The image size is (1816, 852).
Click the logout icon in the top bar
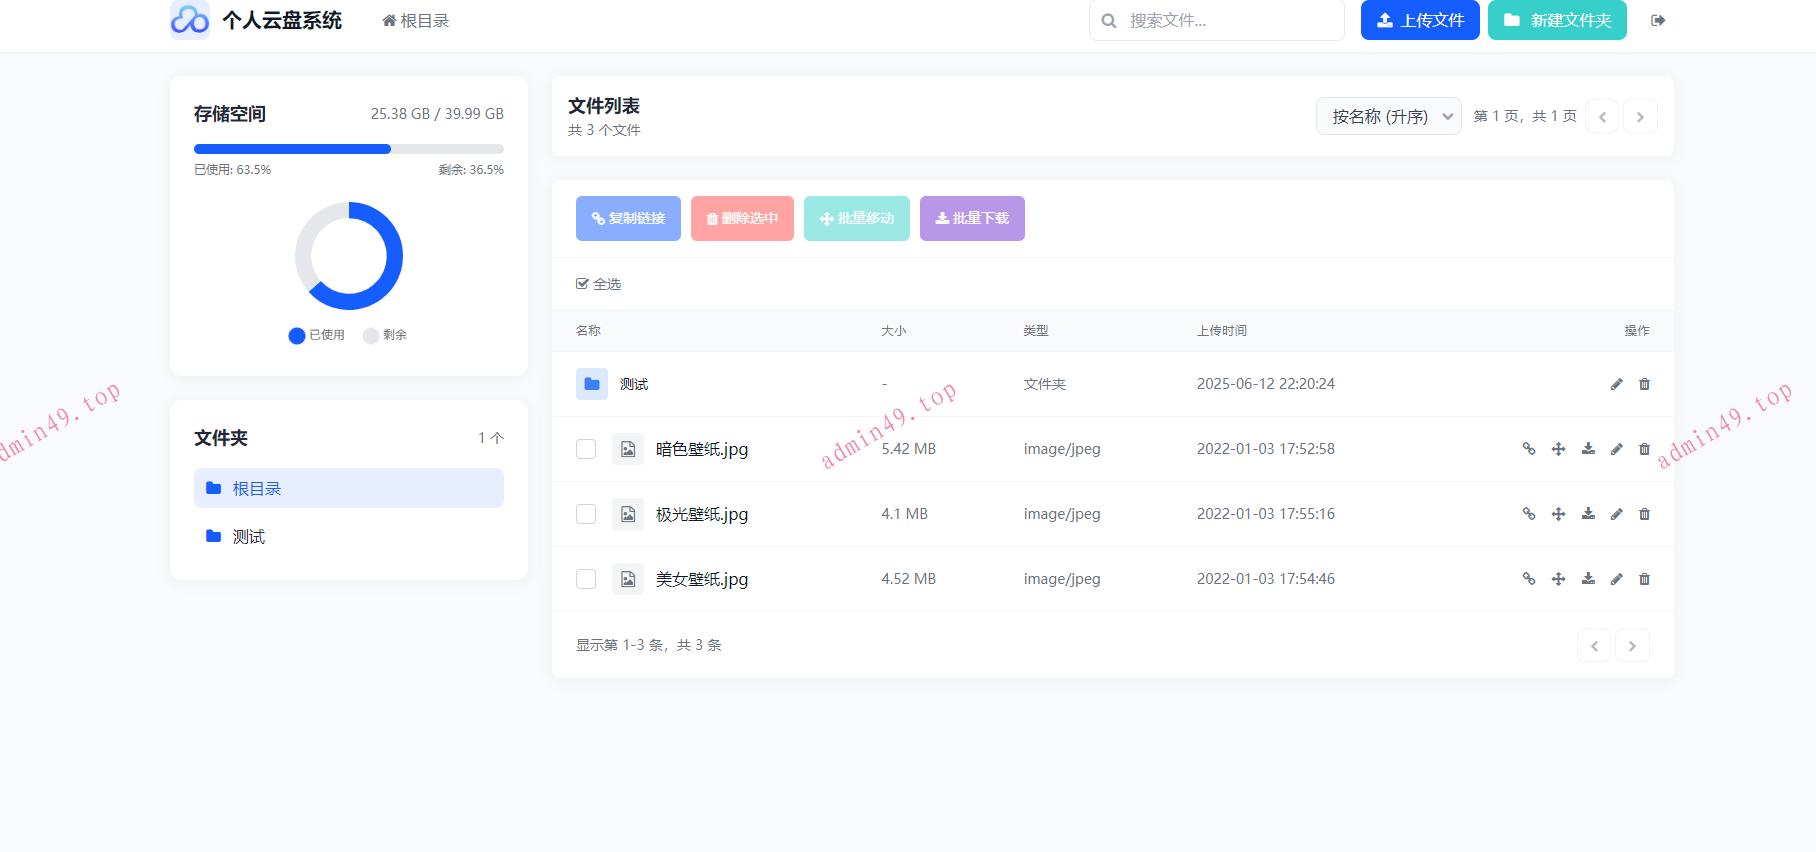pyautogui.click(x=1658, y=20)
